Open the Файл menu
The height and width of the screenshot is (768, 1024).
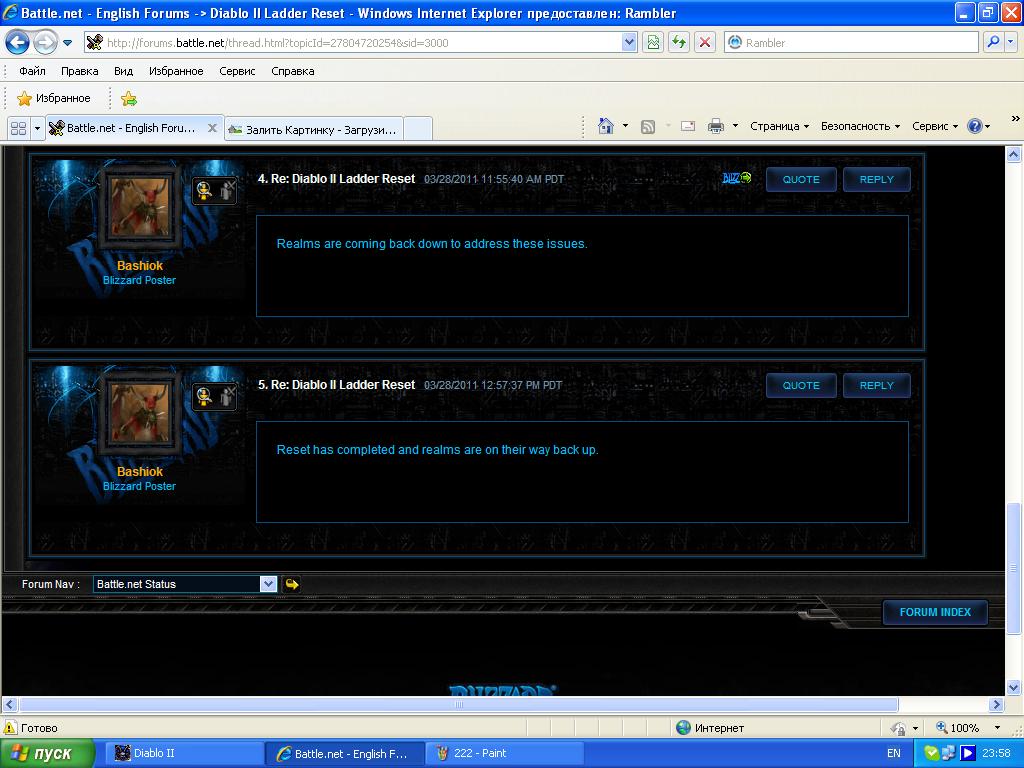pyautogui.click(x=32, y=71)
